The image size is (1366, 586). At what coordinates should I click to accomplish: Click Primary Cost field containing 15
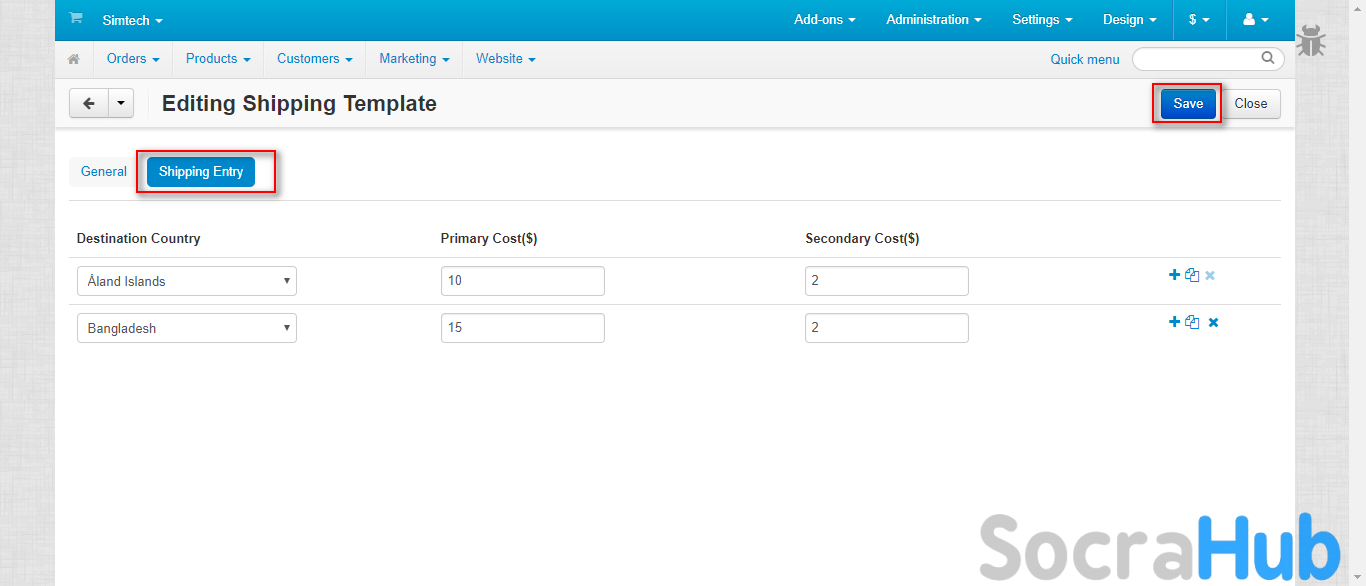(x=522, y=328)
